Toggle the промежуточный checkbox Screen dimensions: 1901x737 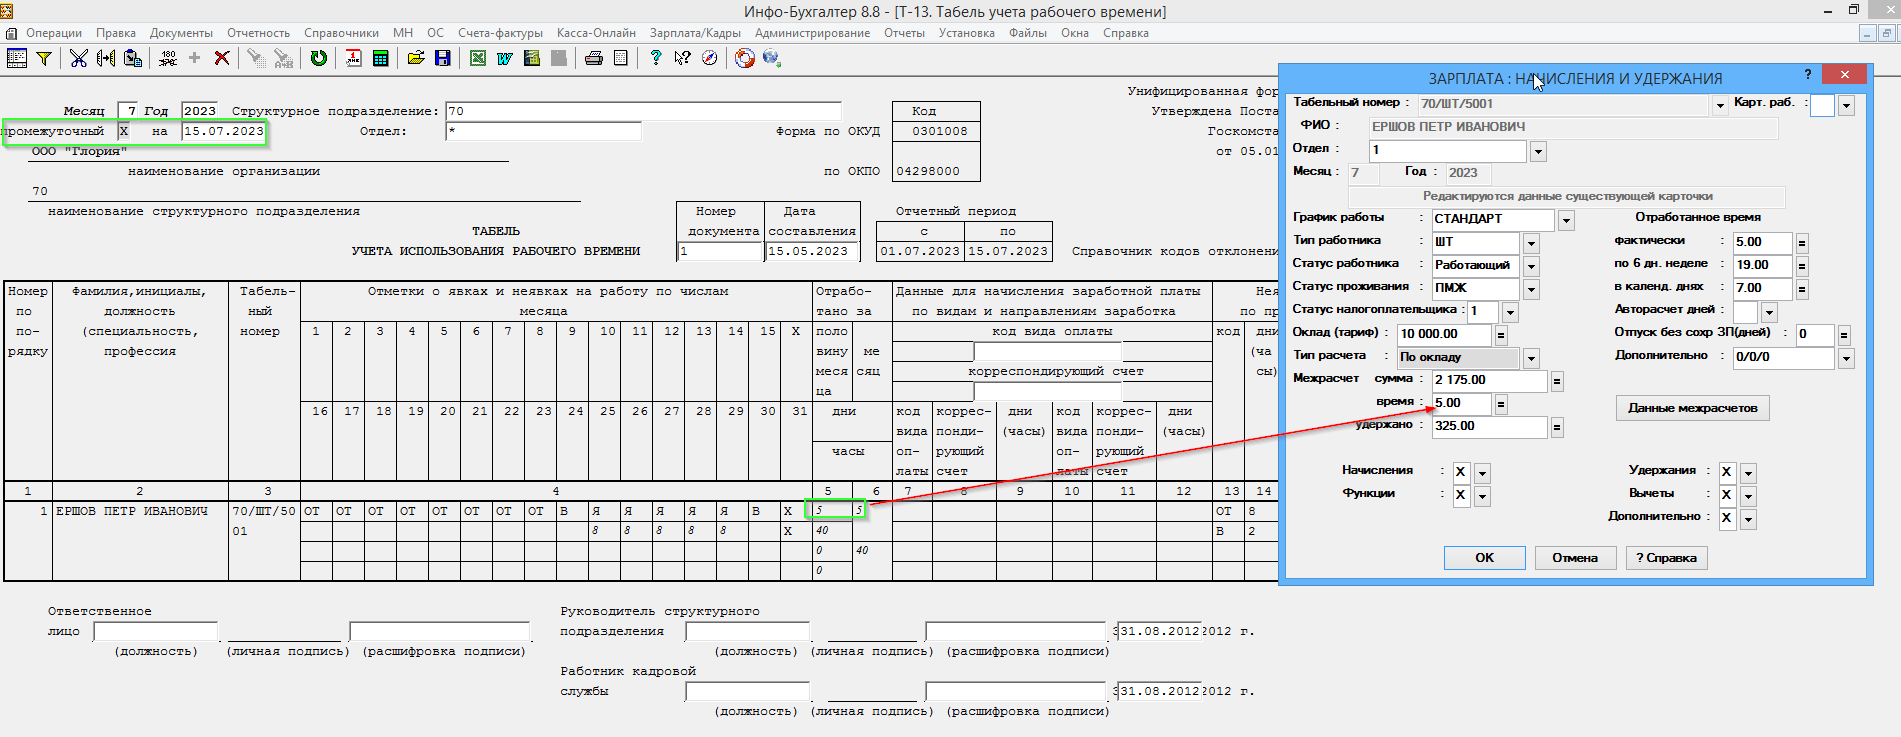coord(124,131)
